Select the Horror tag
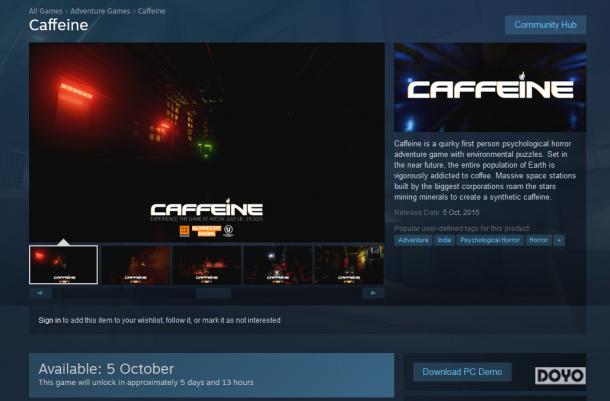 (x=538, y=240)
